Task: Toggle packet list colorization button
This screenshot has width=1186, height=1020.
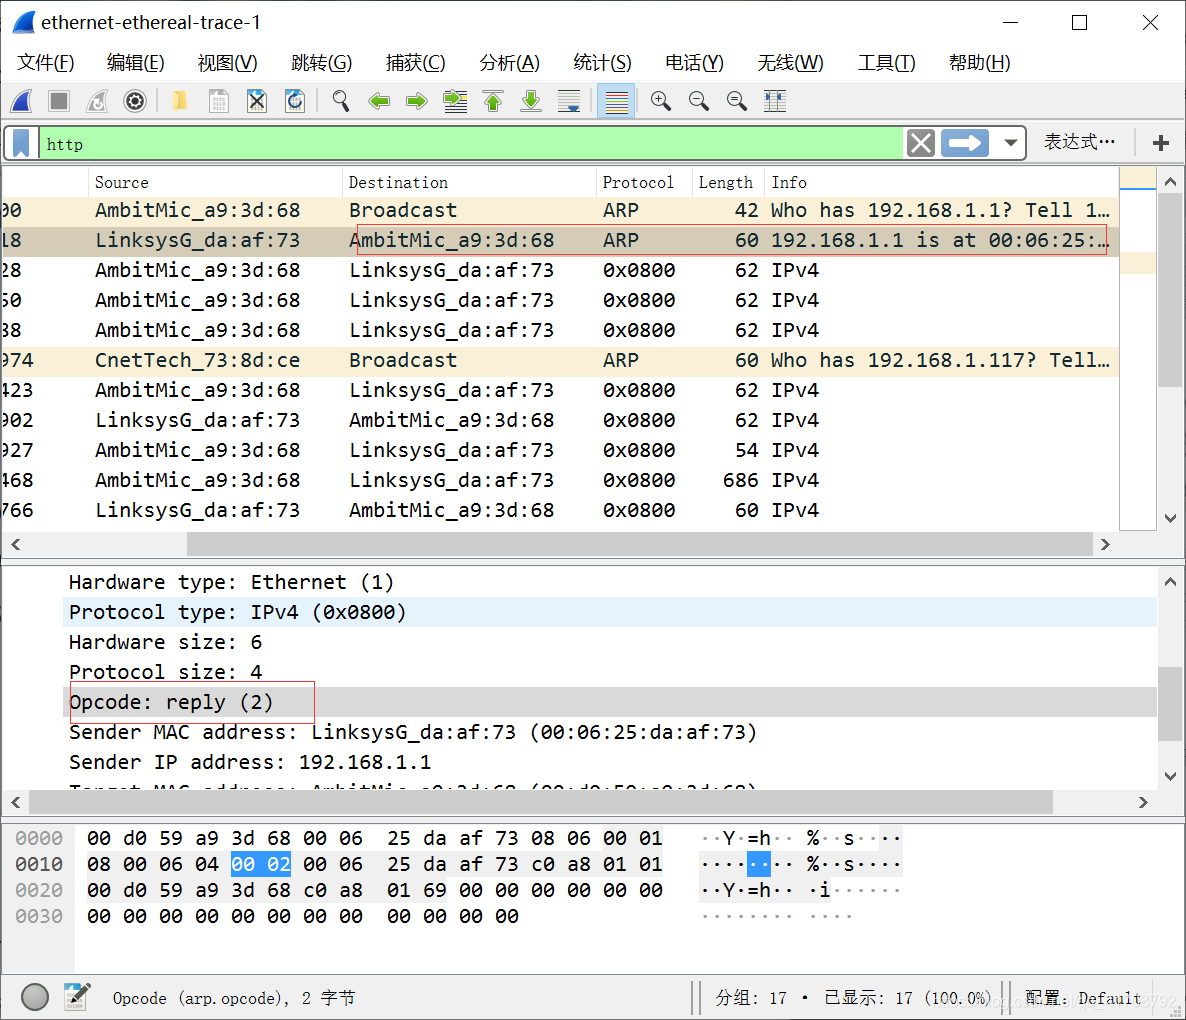Action: (616, 101)
